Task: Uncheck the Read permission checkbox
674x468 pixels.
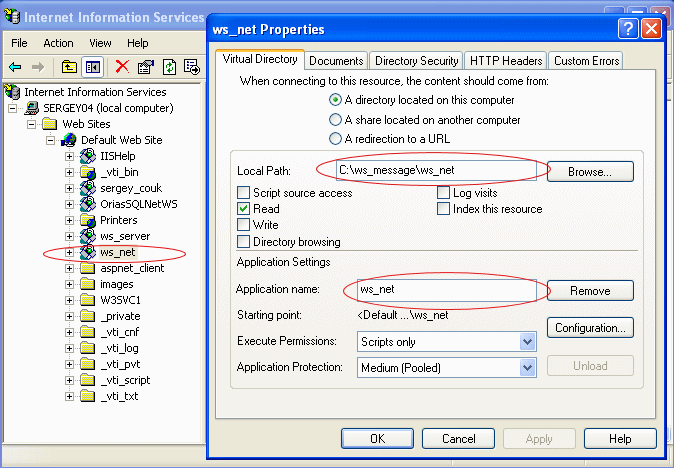Action: coord(243,209)
